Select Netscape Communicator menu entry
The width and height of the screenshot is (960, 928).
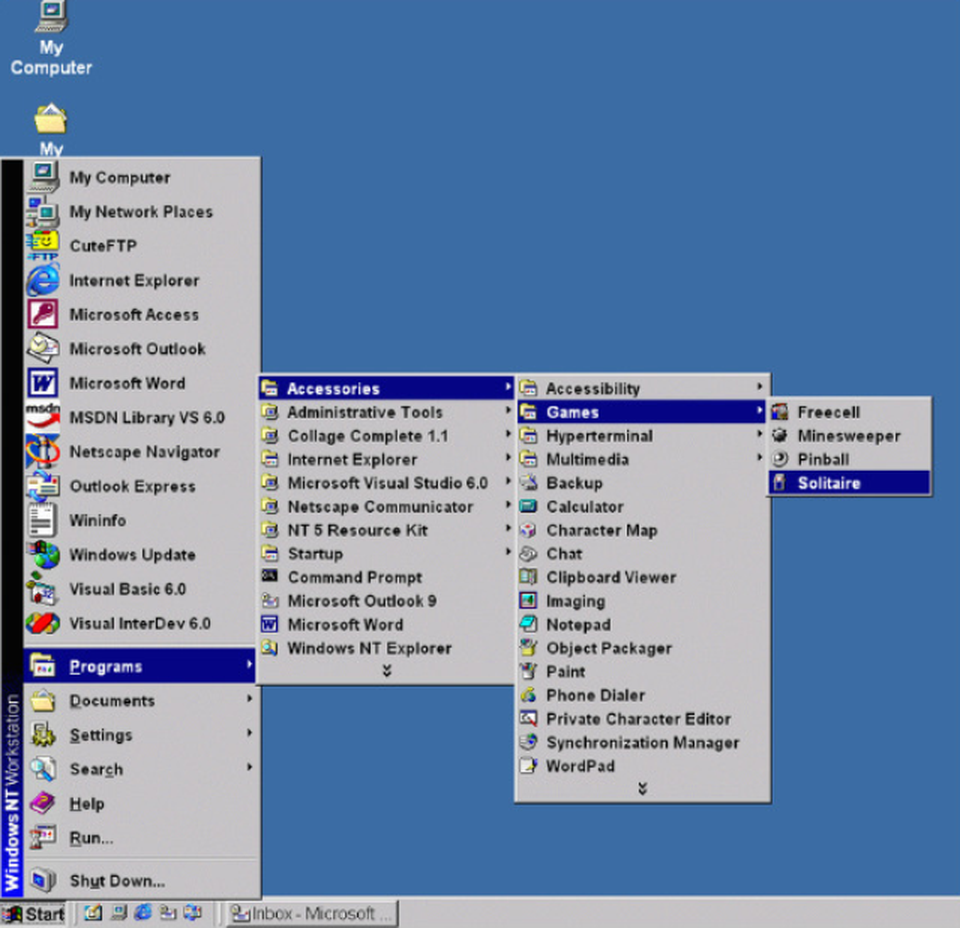(x=386, y=506)
